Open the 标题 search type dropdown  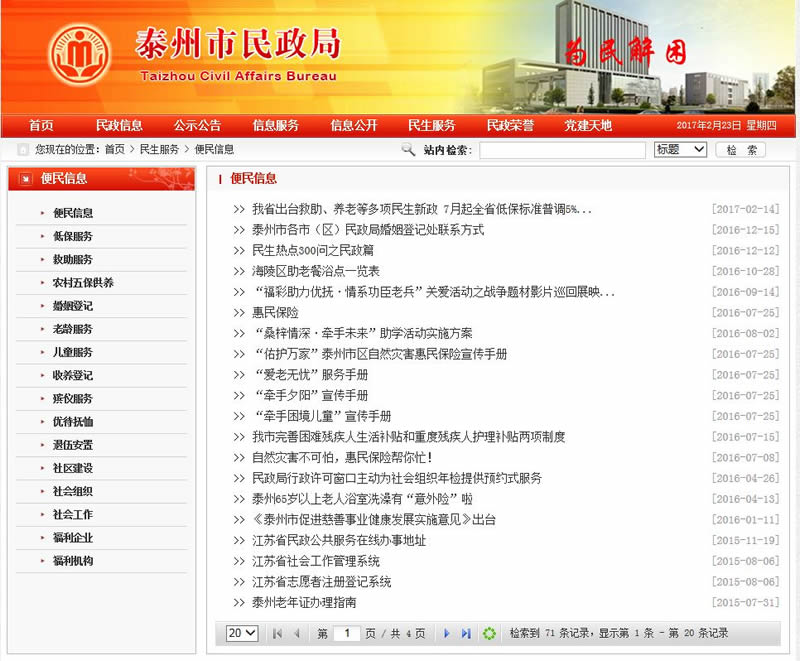pyautogui.click(x=680, y=150)
